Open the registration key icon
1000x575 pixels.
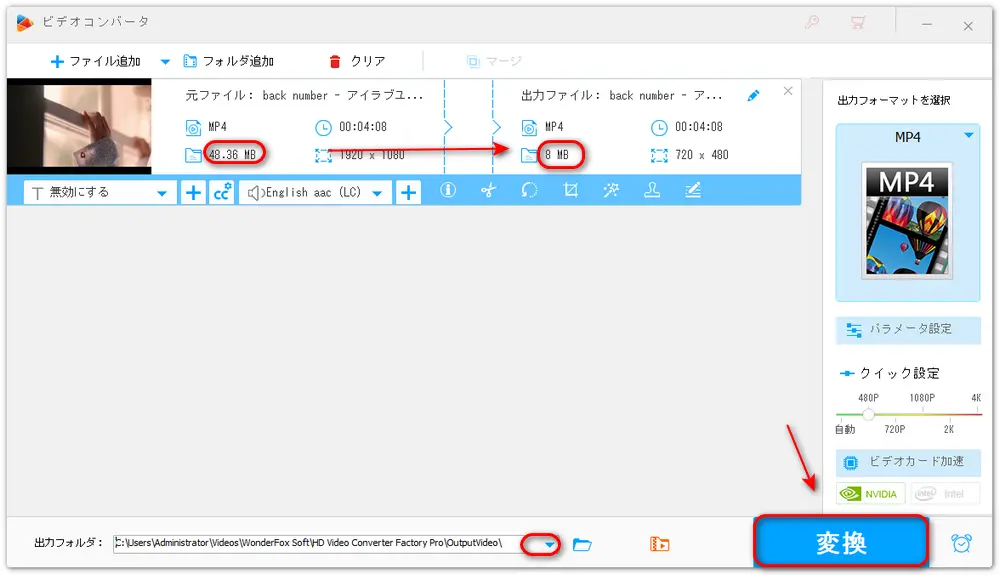point(812,23)
